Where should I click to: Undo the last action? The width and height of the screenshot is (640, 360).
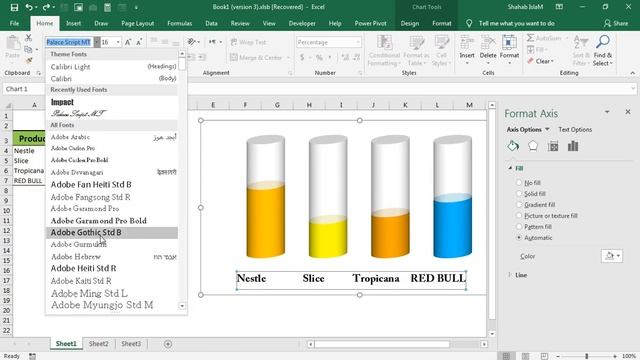pyautogui.click(x=29, y=7)
